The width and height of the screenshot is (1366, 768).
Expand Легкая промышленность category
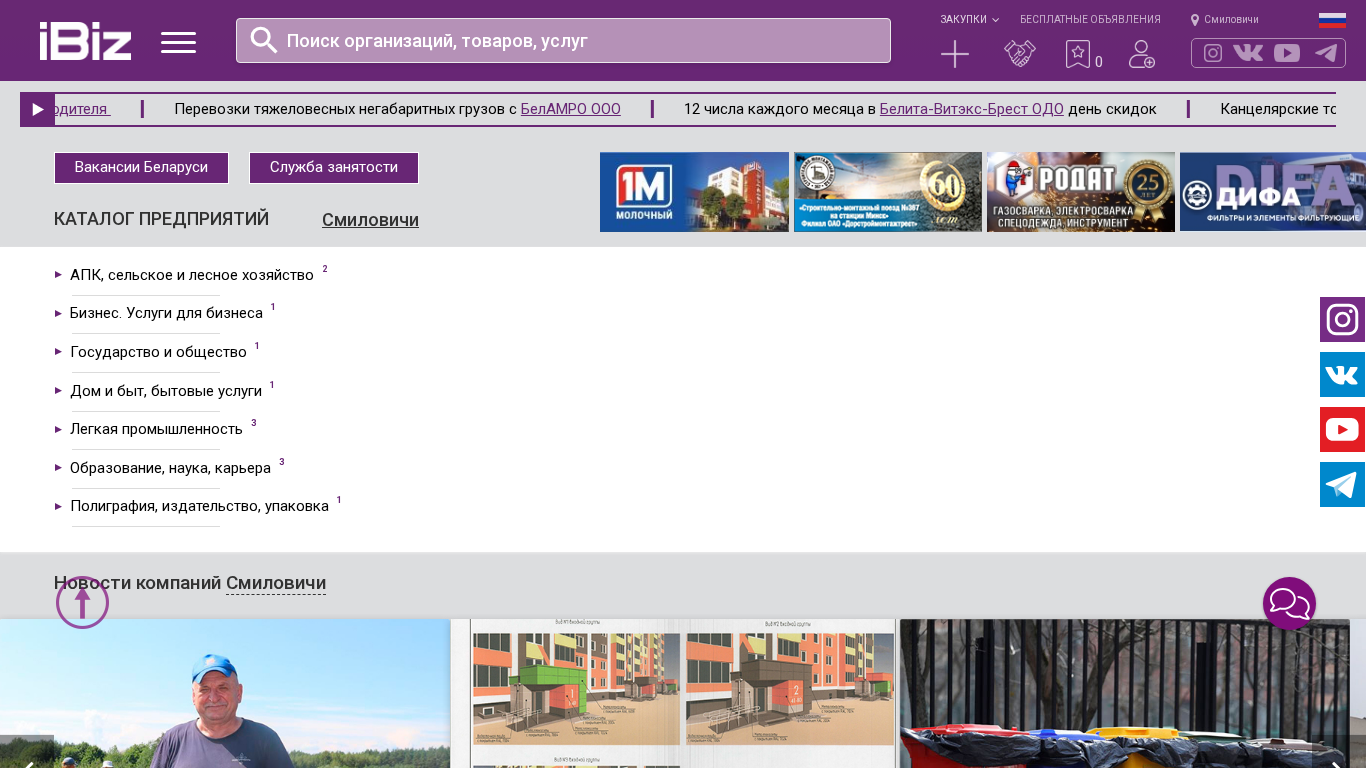click(156, 429)
